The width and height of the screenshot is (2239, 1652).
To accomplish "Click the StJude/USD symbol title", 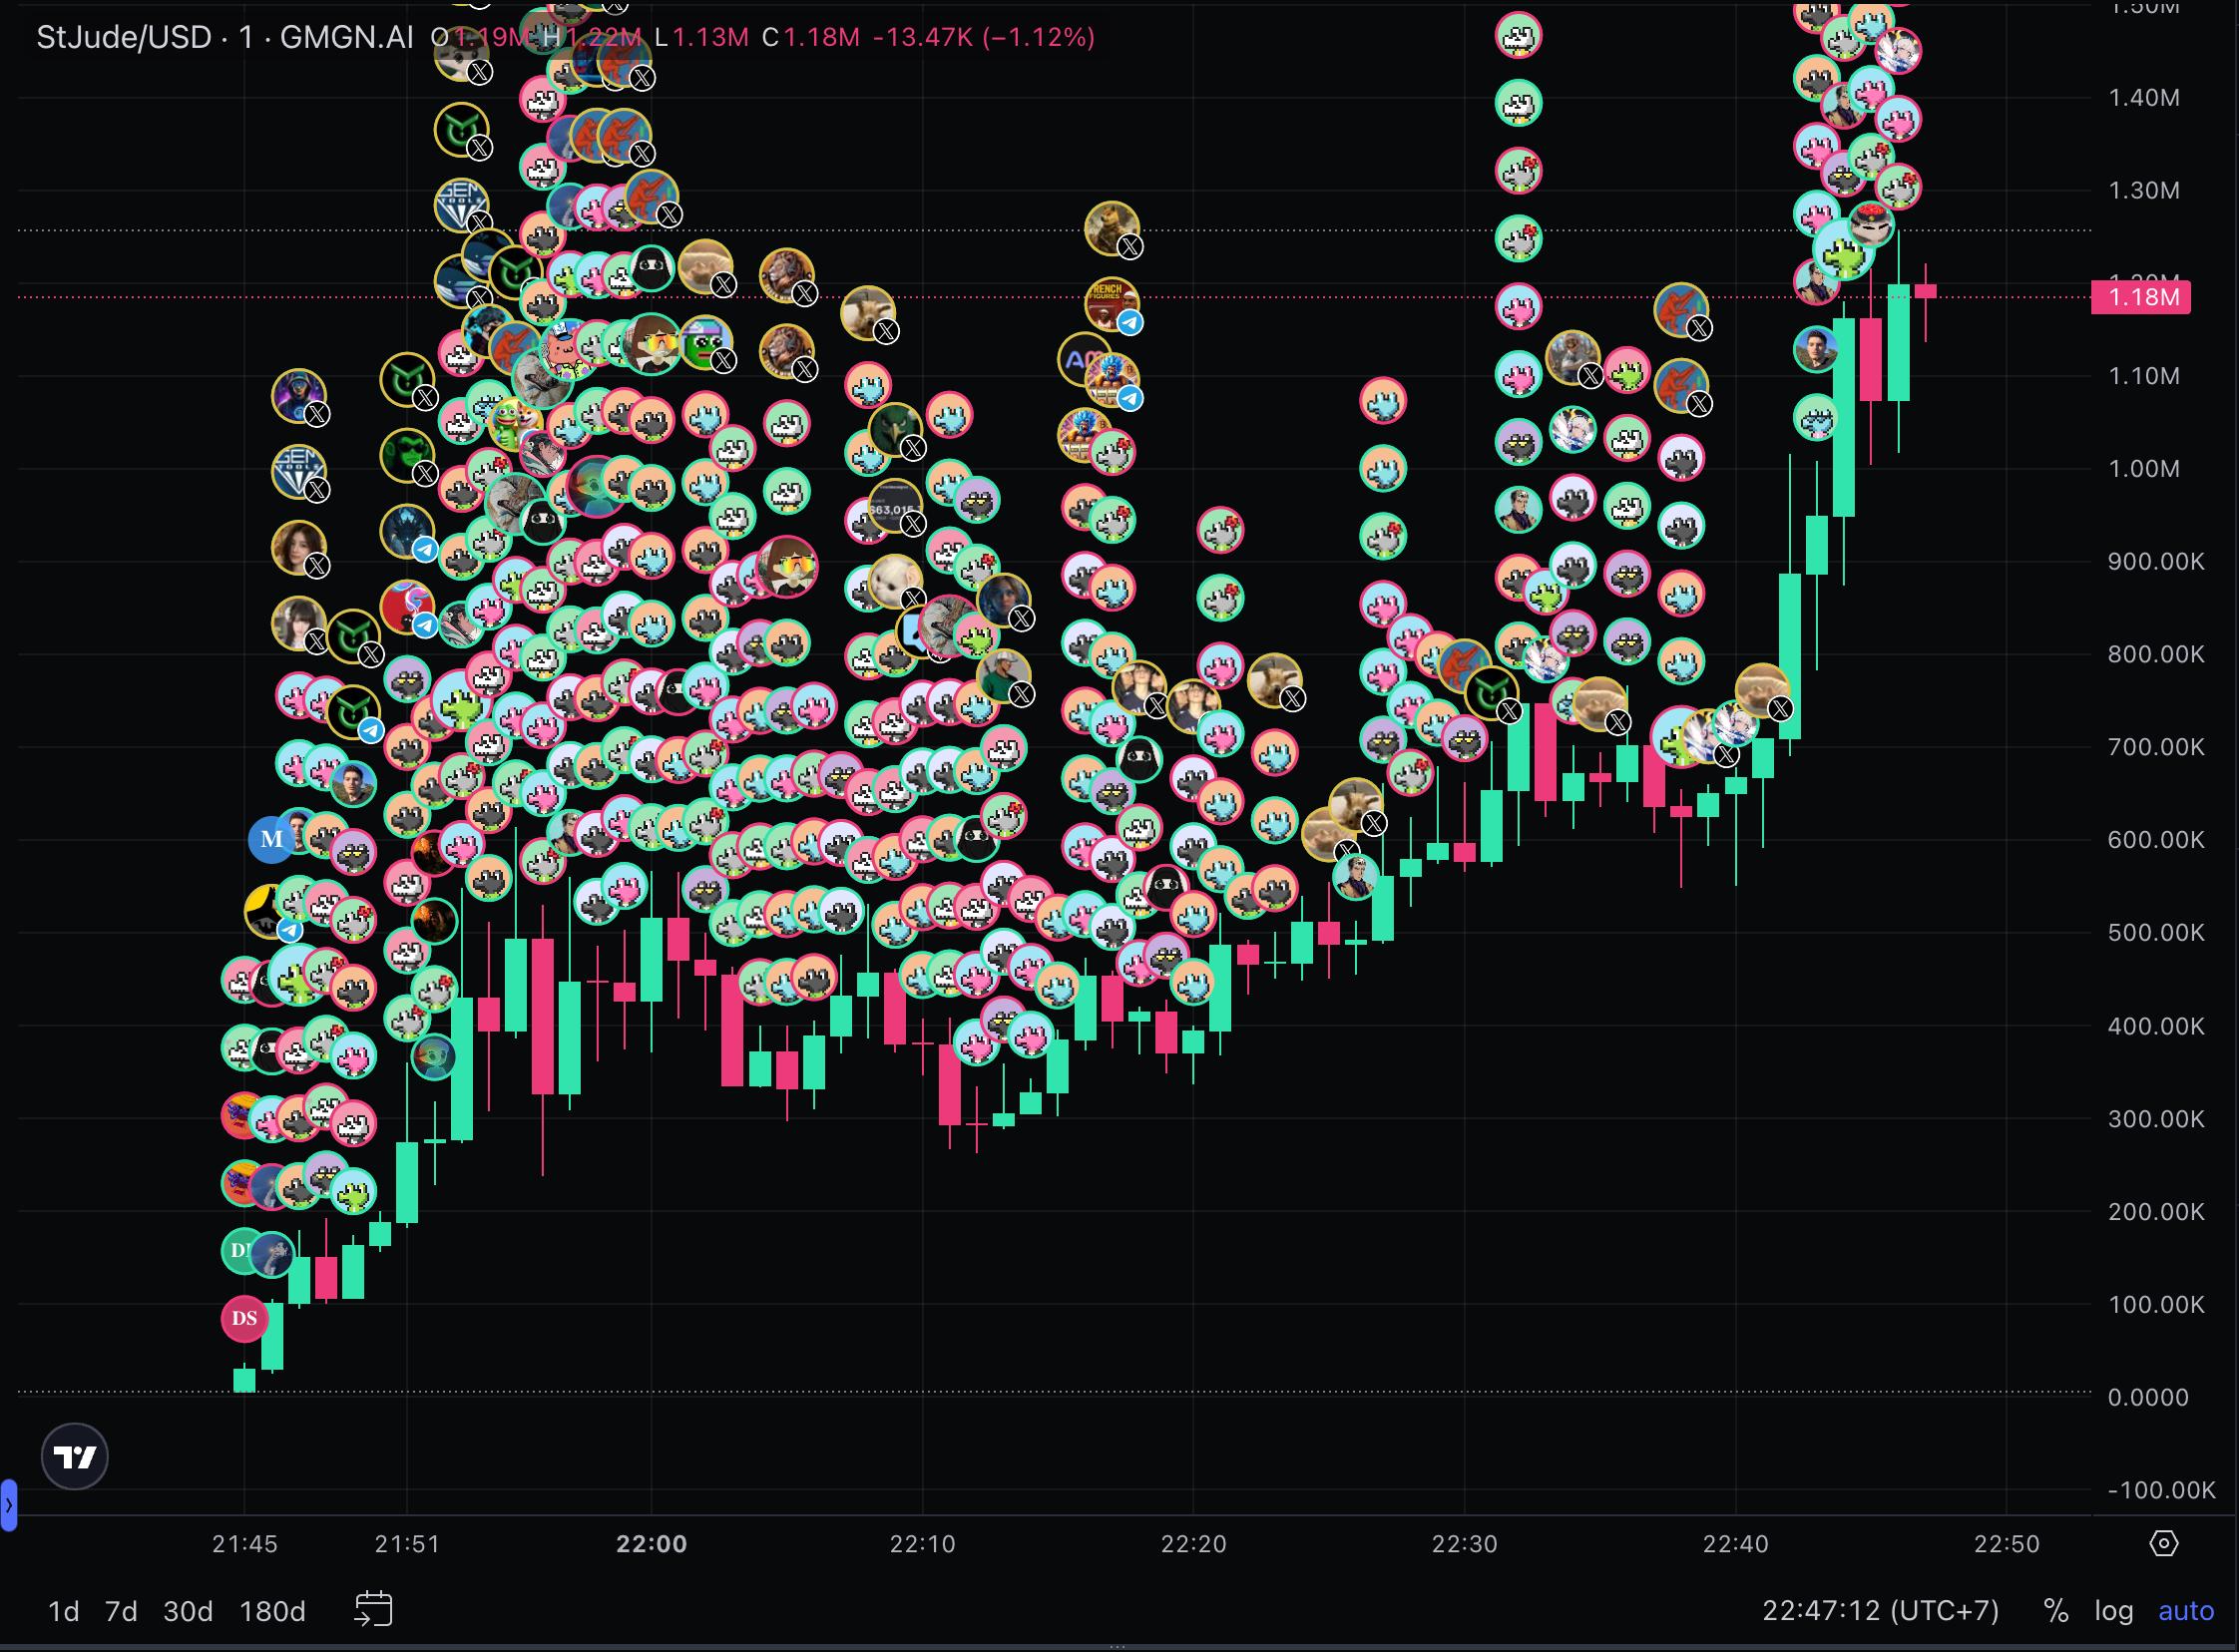I will coord(124,37).
